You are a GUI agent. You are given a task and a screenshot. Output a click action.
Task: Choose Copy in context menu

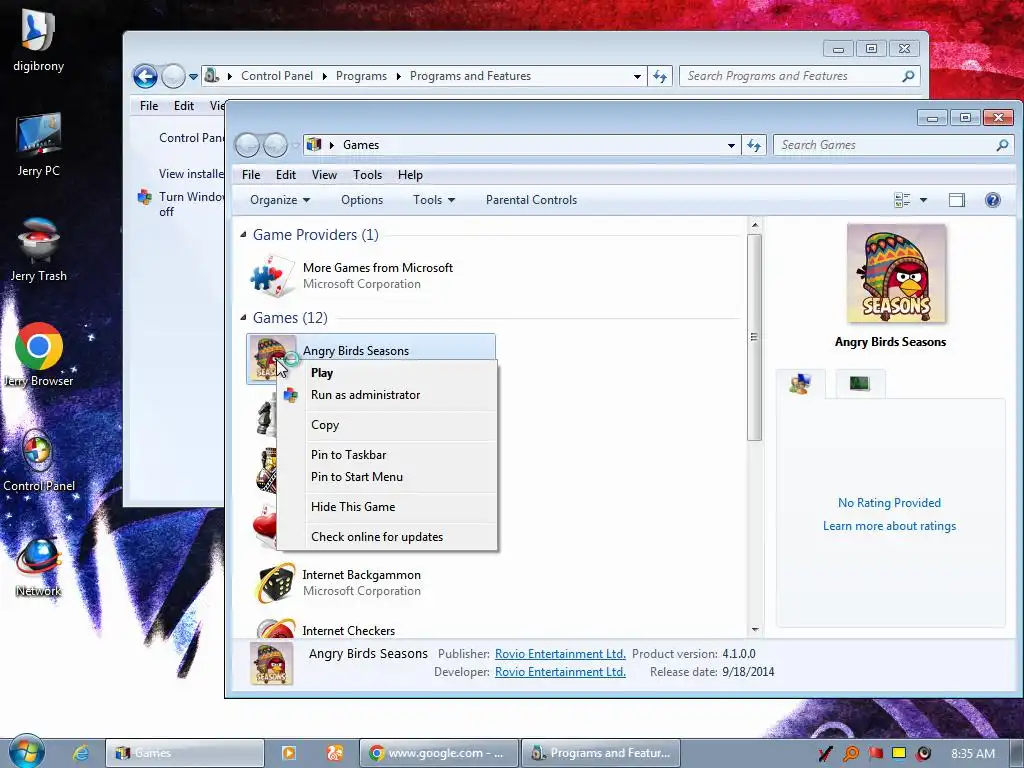point(325,424)
